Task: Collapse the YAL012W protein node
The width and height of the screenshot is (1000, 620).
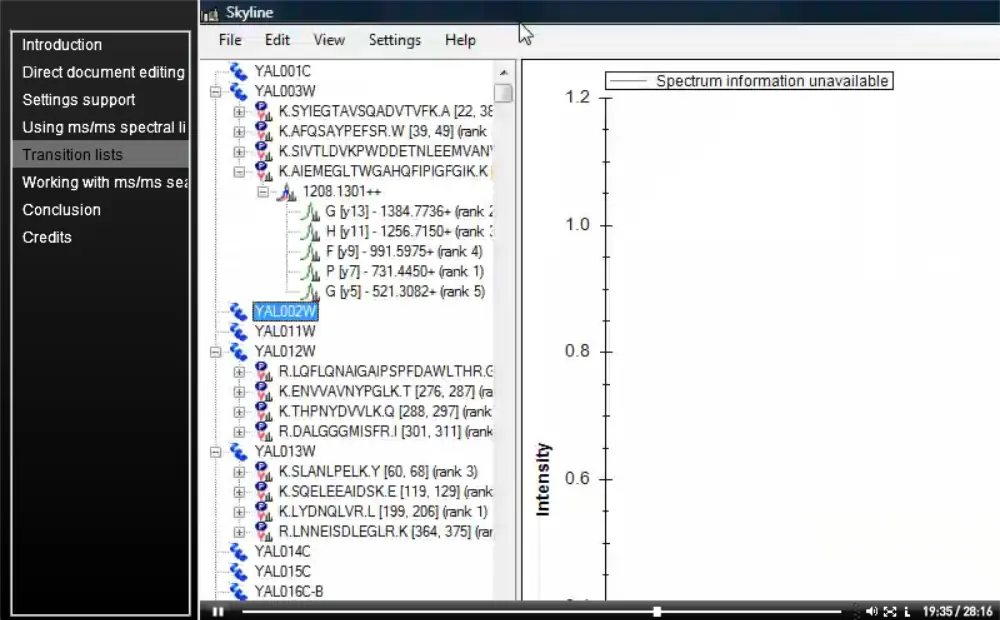Action: tap(216, 352)
